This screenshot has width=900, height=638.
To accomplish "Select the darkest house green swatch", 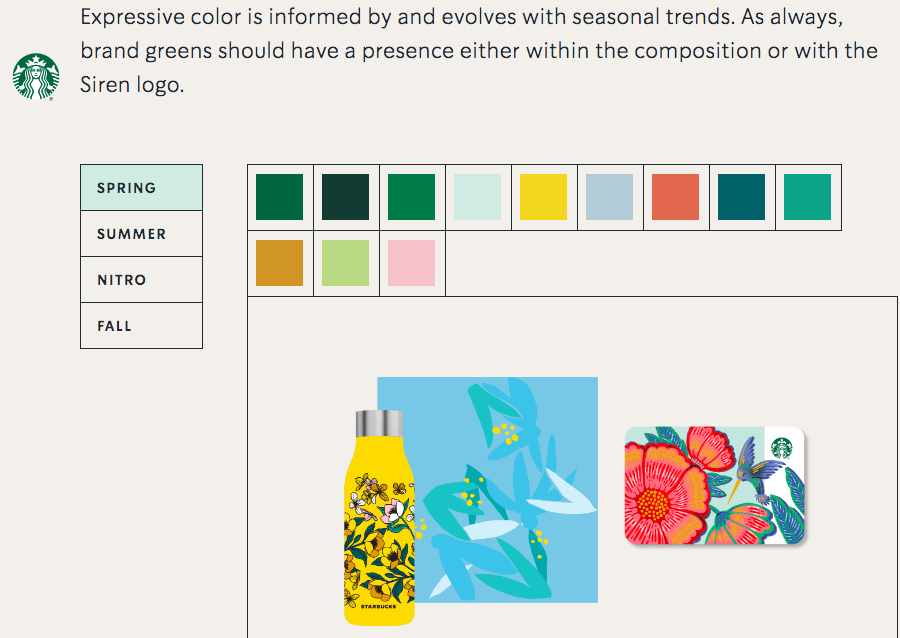I will [345, 197].
